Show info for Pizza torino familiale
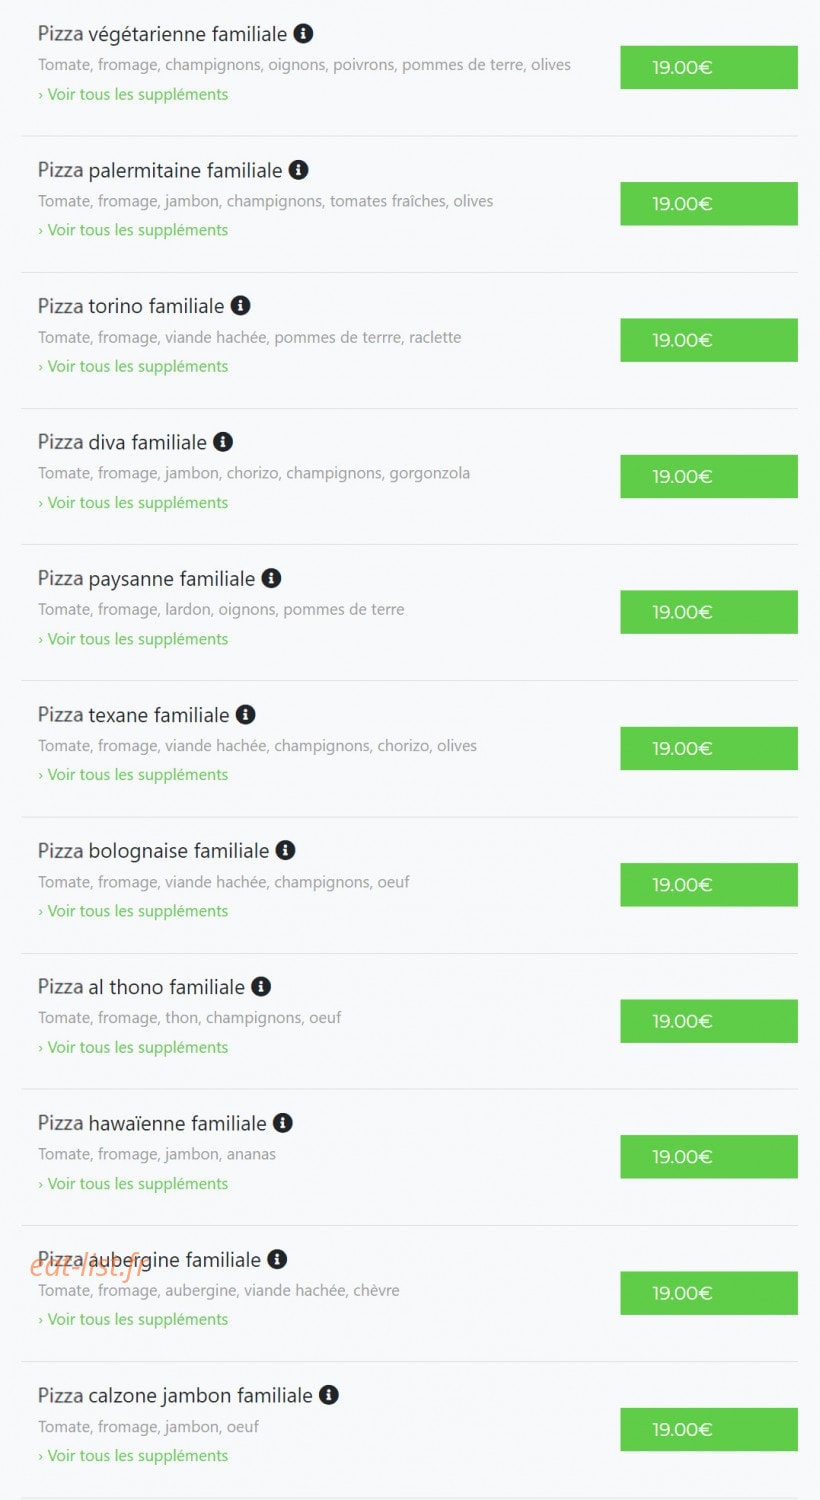Image resolution: width=820 pixels, height=1500 pixels. click(x=240, y=305)
